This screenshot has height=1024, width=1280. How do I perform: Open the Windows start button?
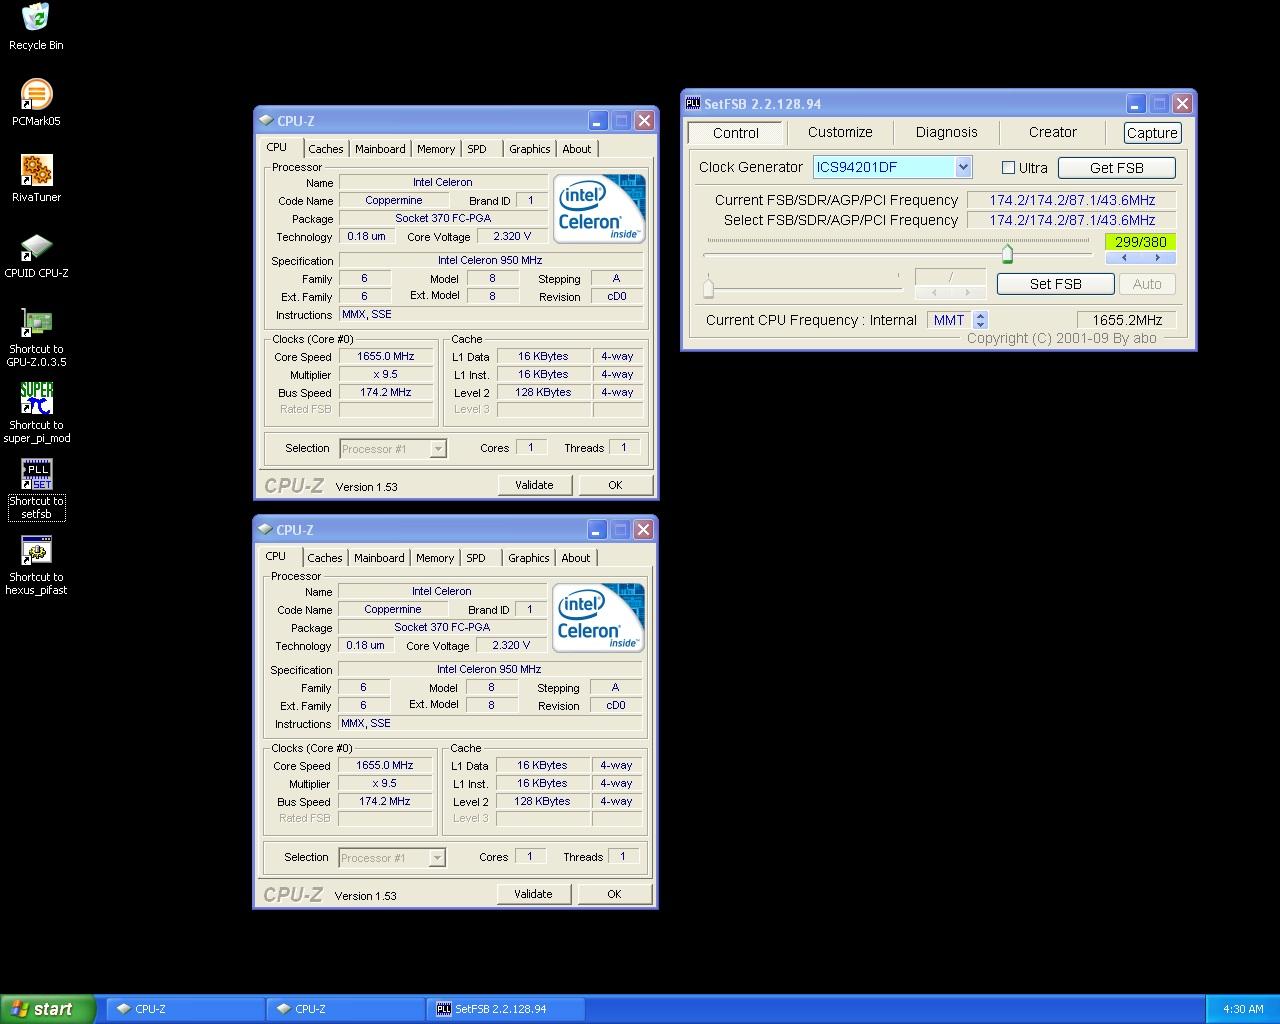pyautogui.click(x=48, y=1009)
